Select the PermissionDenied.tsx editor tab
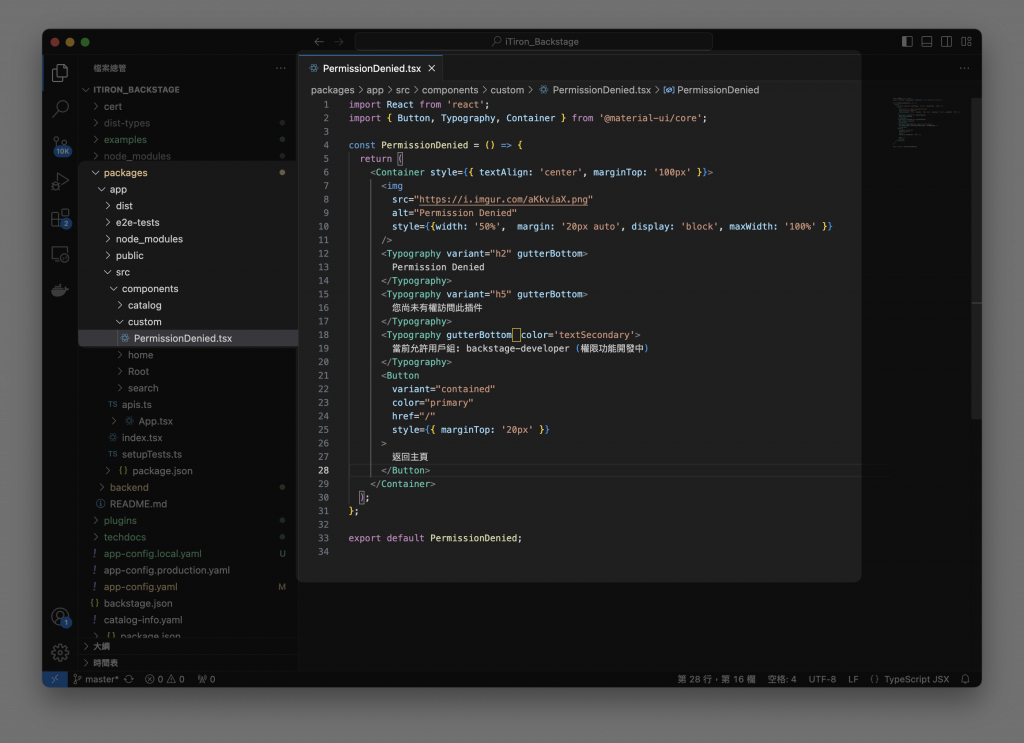This screenshot has height=743, width=1024. point(371,69)
